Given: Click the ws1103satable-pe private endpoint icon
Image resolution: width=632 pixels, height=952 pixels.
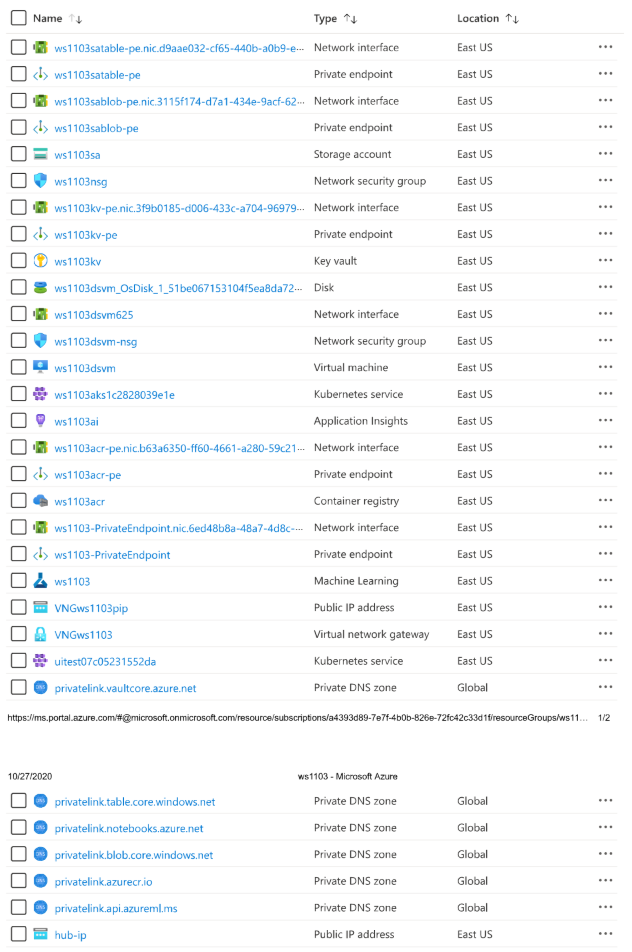Looking at the screenshot, I should tap(40, 74).
